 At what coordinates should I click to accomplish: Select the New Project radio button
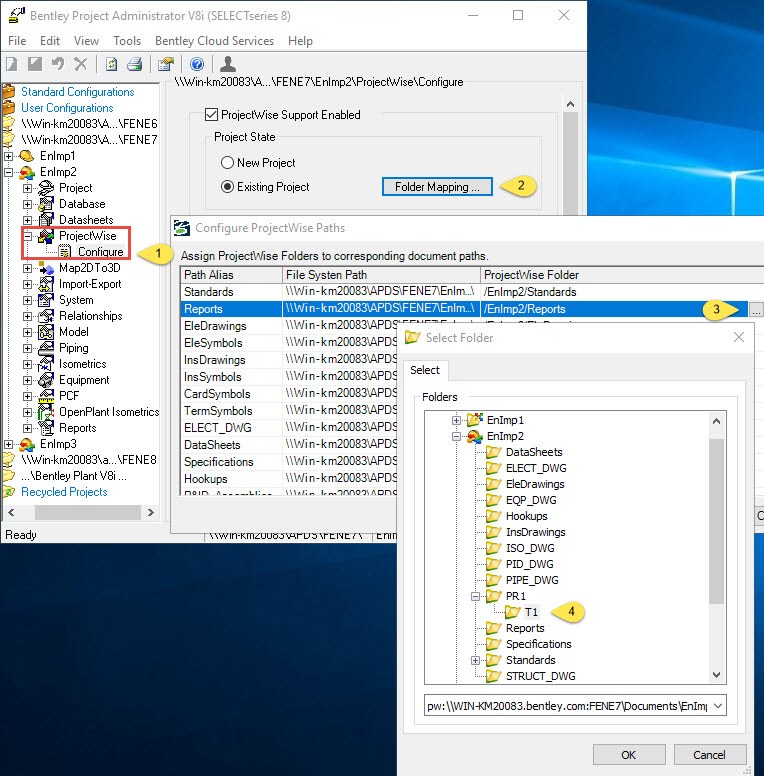tap(227, 162)
